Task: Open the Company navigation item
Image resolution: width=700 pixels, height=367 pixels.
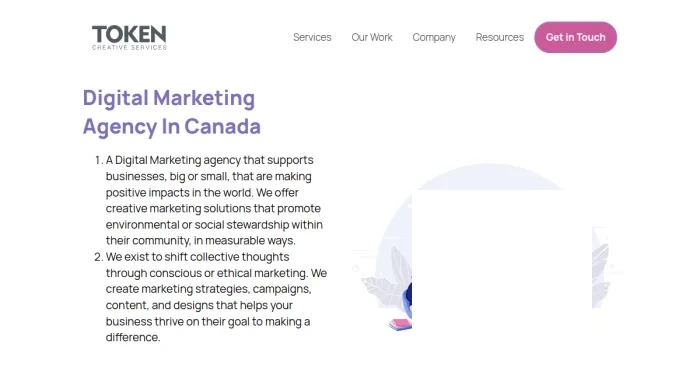Action: (x=434, y=38)
